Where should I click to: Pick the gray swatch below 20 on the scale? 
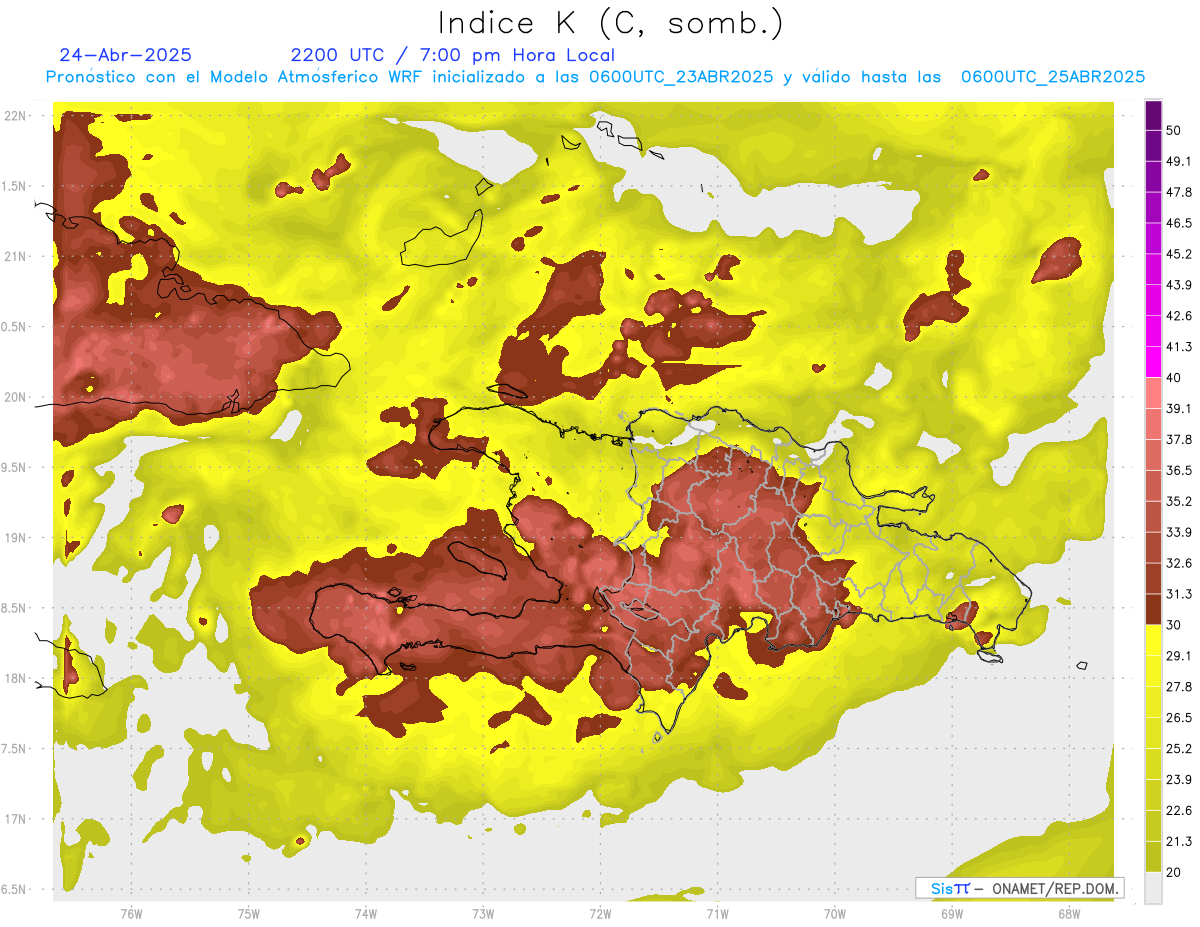pos(1154,888)
